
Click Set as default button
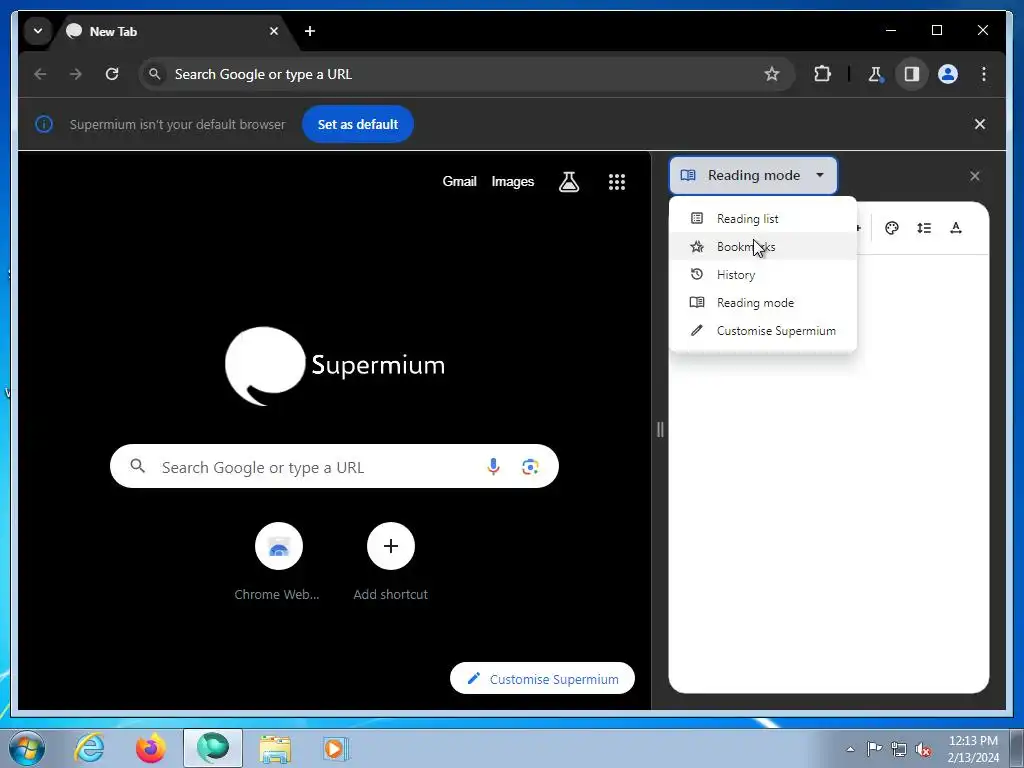tap(358, 124)
